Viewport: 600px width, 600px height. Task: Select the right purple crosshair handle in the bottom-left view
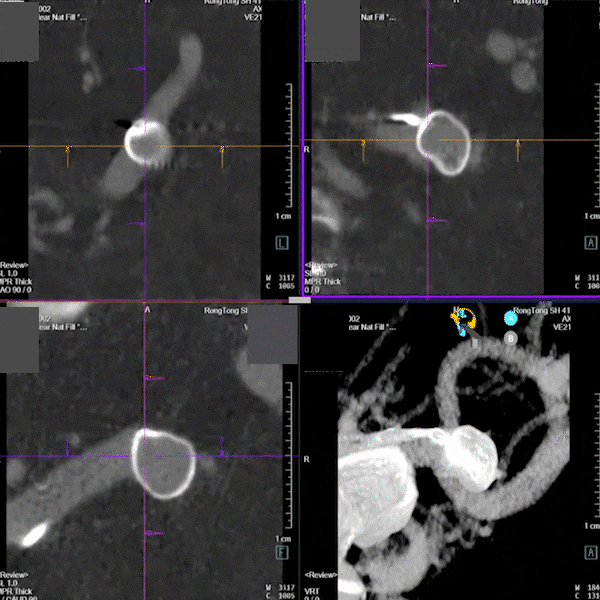pos(222,445)
